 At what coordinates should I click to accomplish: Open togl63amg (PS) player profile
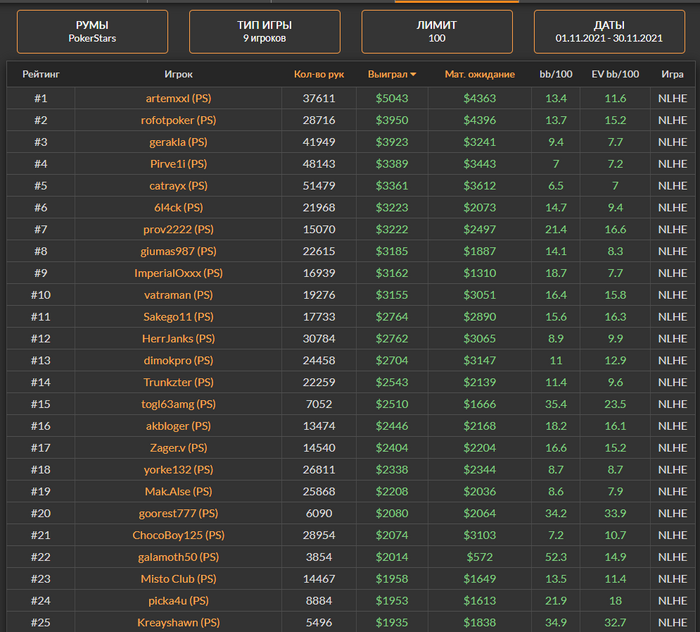coord(178,404)
